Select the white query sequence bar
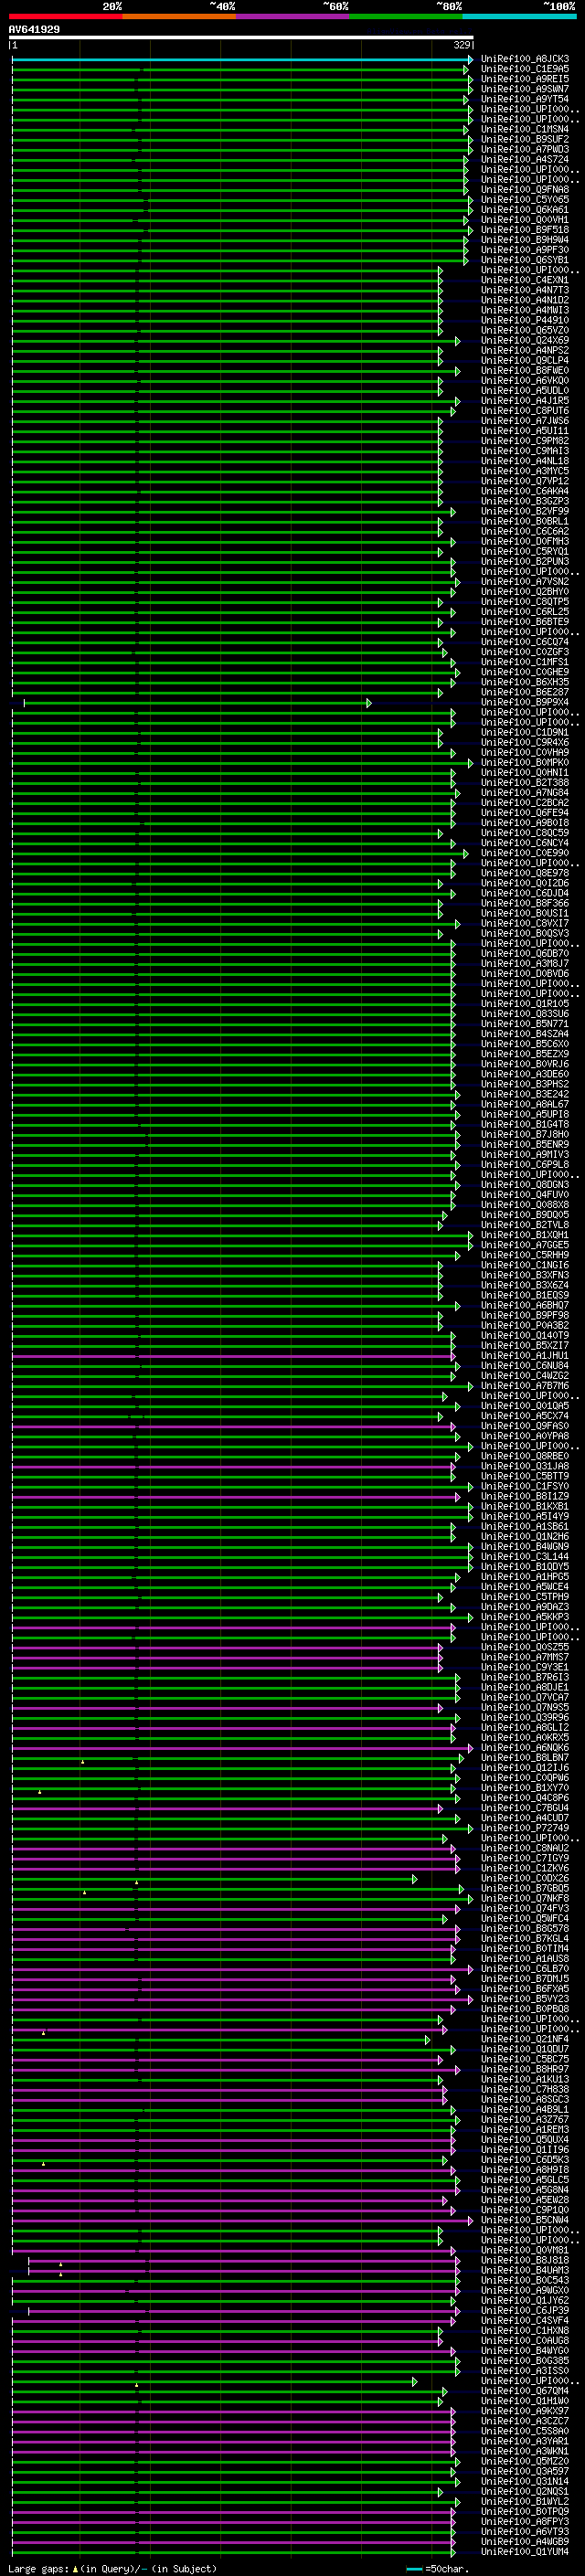585x2576 pixels. 241,38
